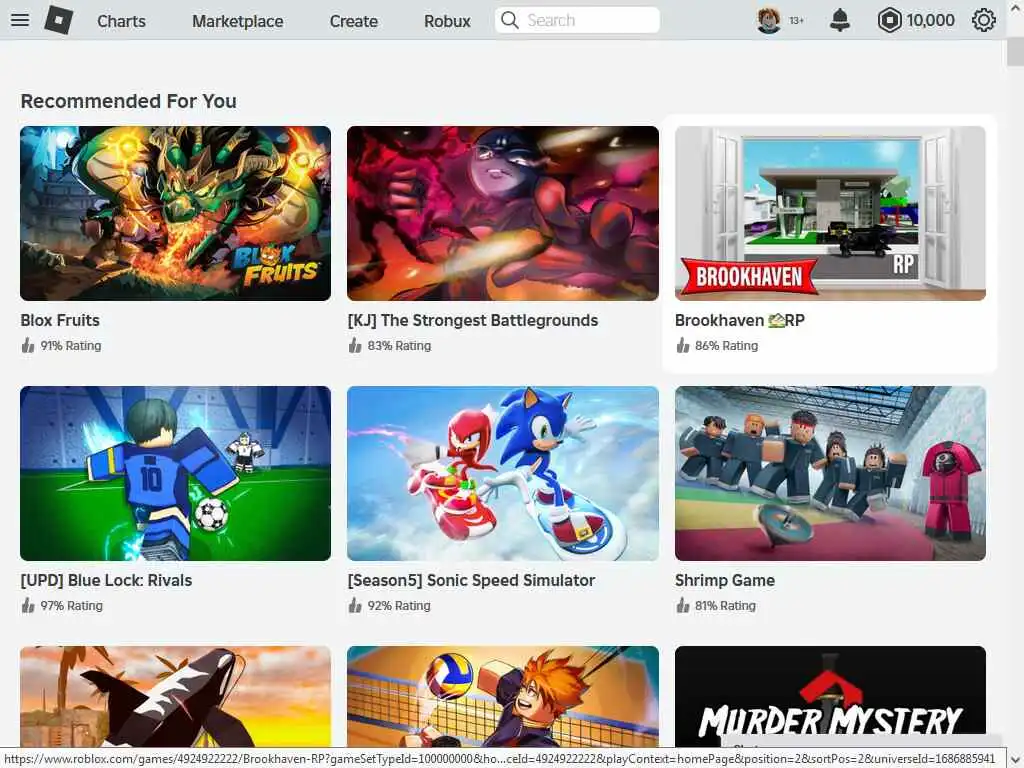The width and height of the screenshot is (1024, 768).
Task: Go to the Charts tab
Action: pos(121,21)
